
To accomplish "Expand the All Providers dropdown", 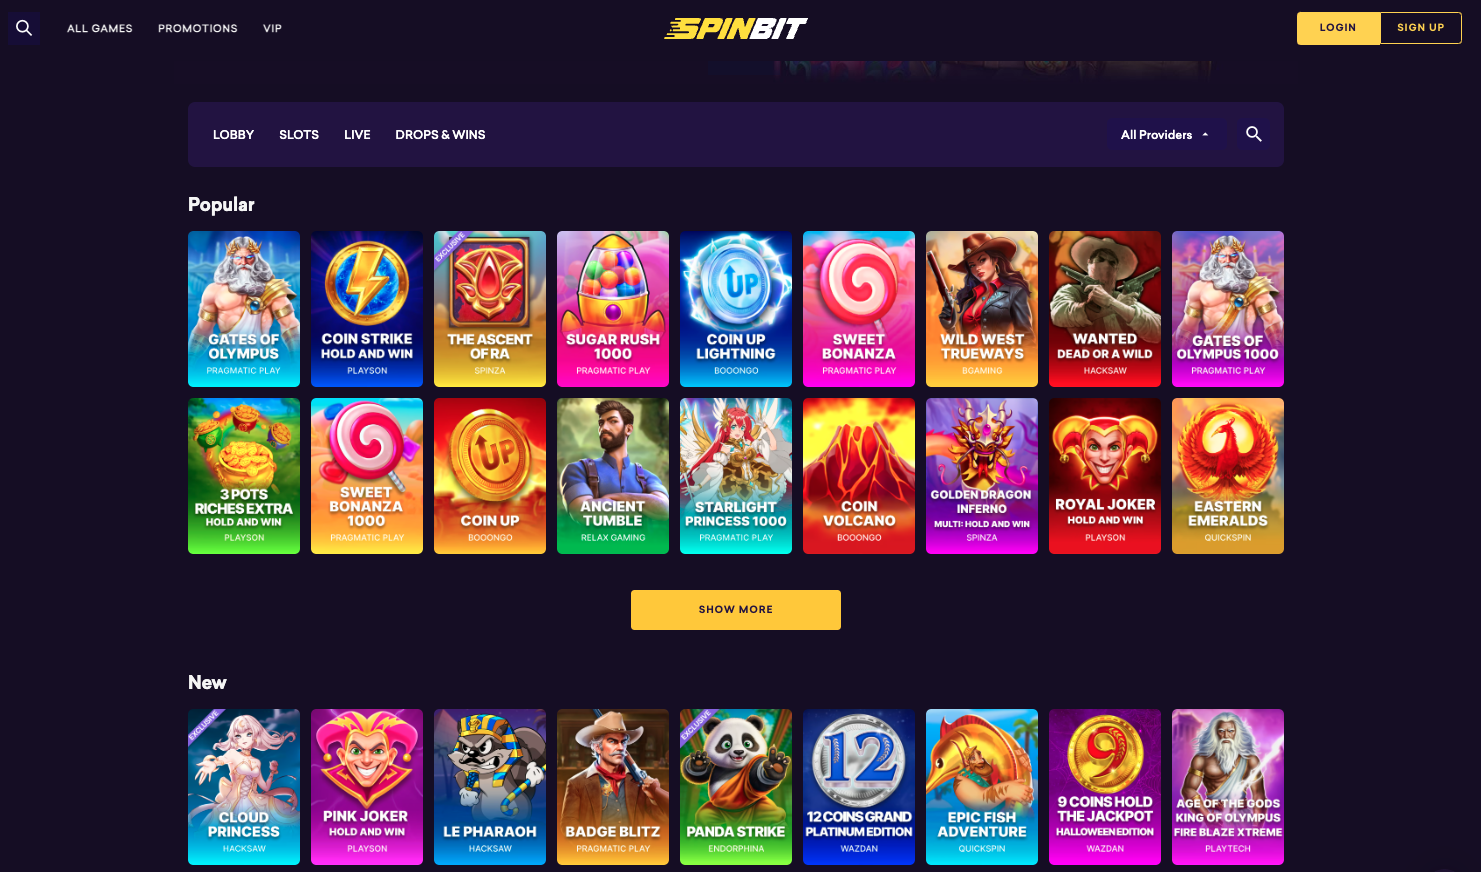I will pos(1166,135).
